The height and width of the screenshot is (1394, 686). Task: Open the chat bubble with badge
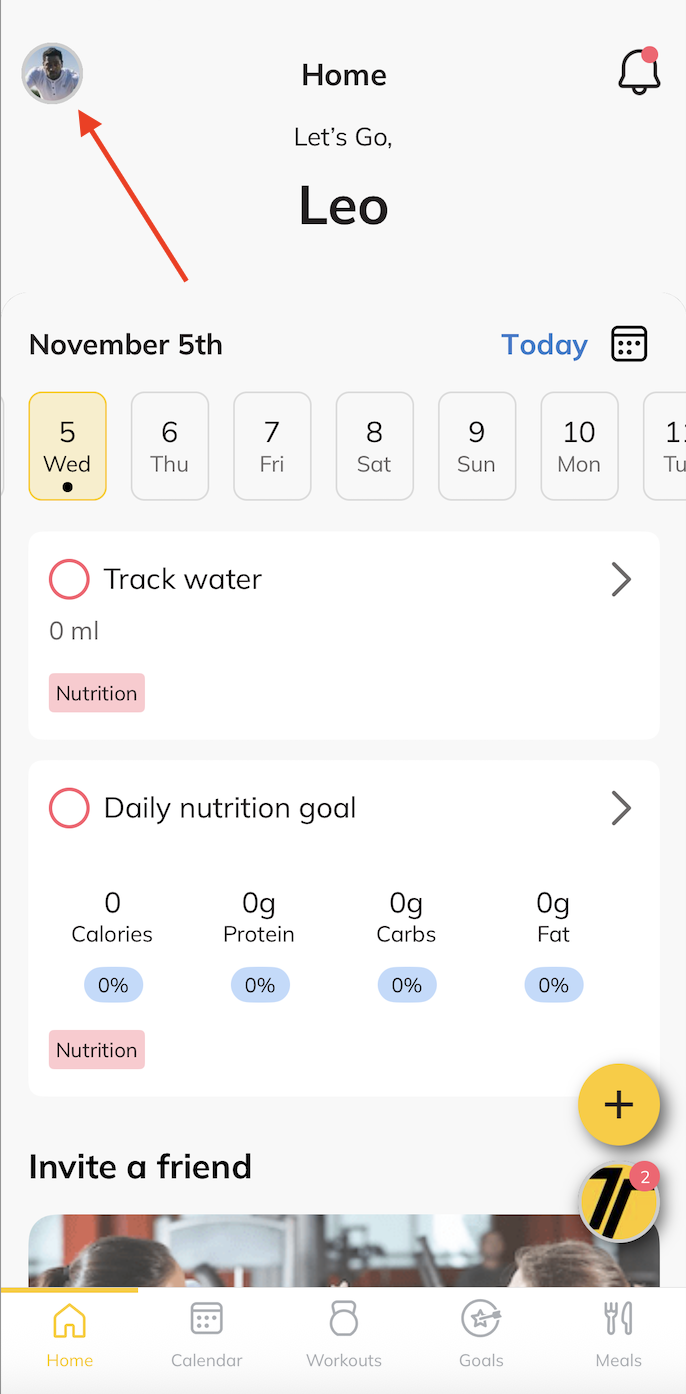point(619,1202)
